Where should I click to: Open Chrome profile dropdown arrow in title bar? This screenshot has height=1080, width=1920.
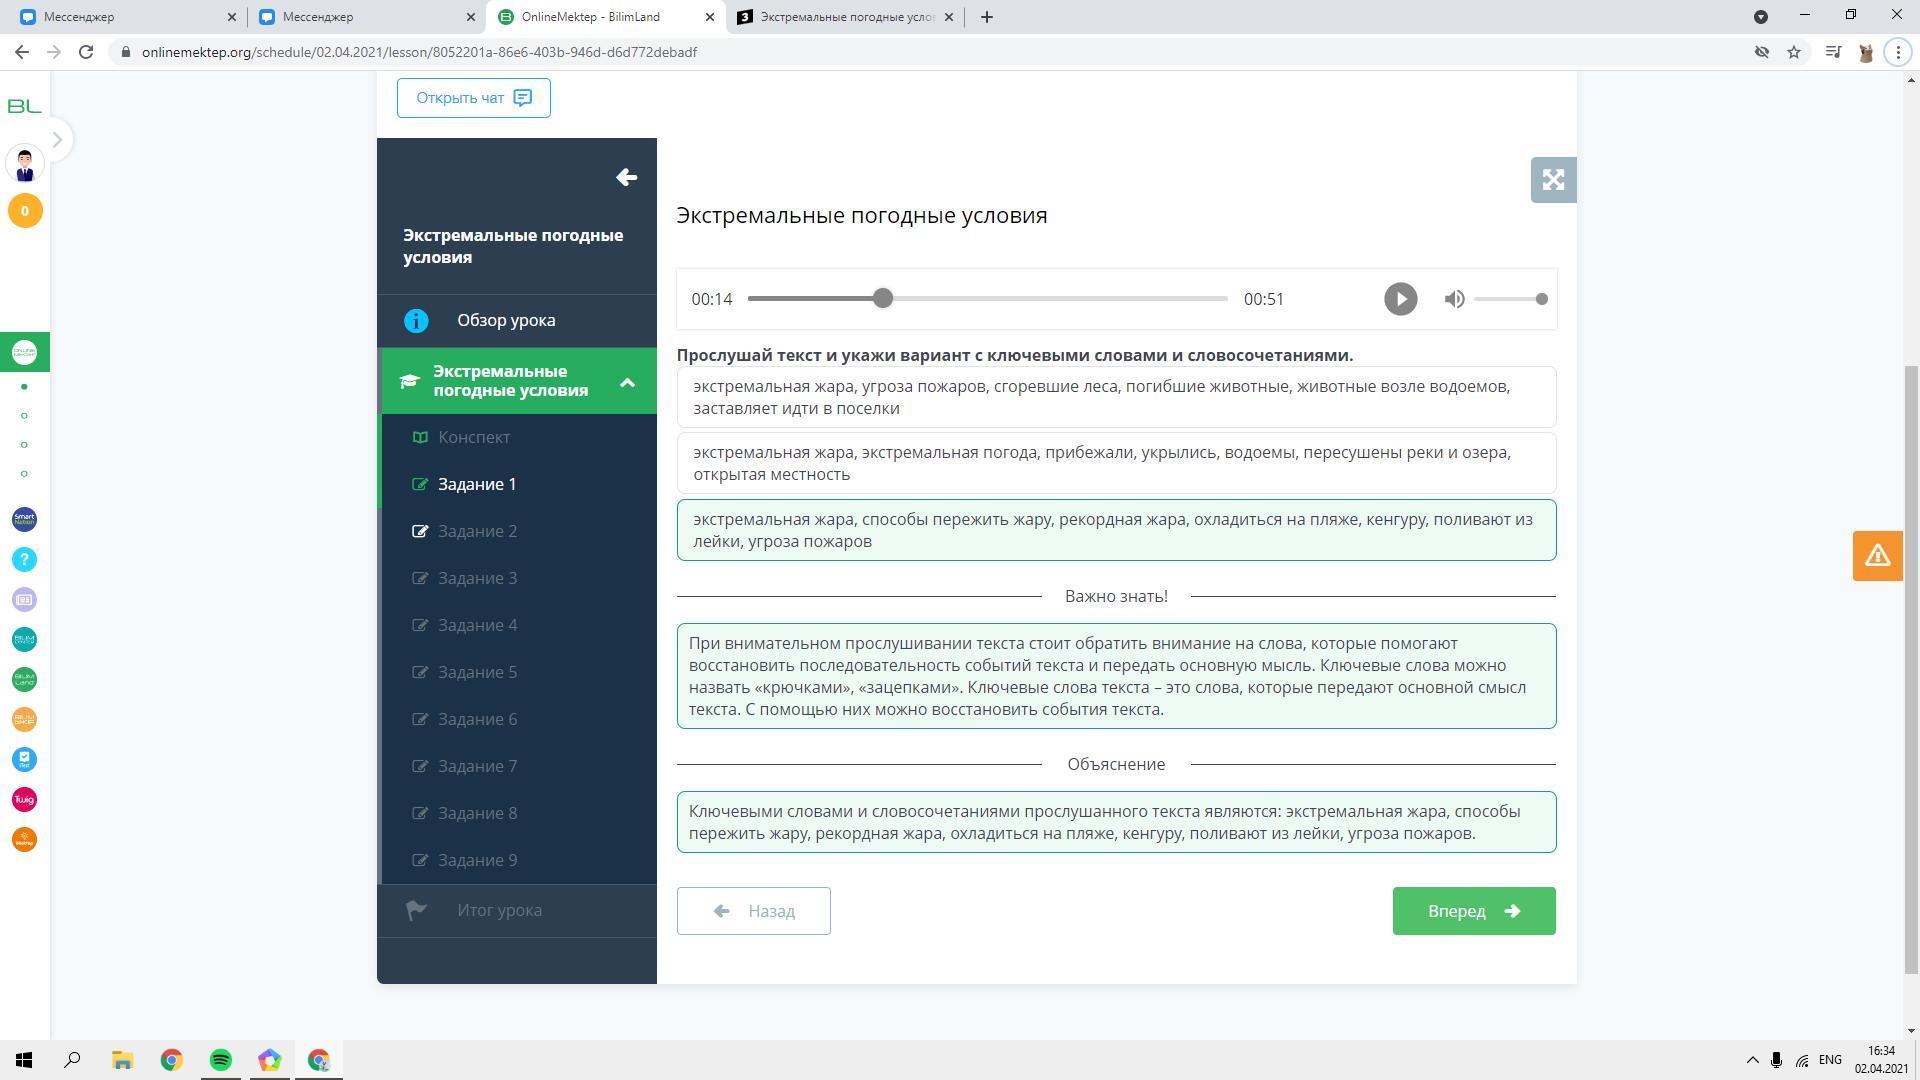coord(1761,17)
